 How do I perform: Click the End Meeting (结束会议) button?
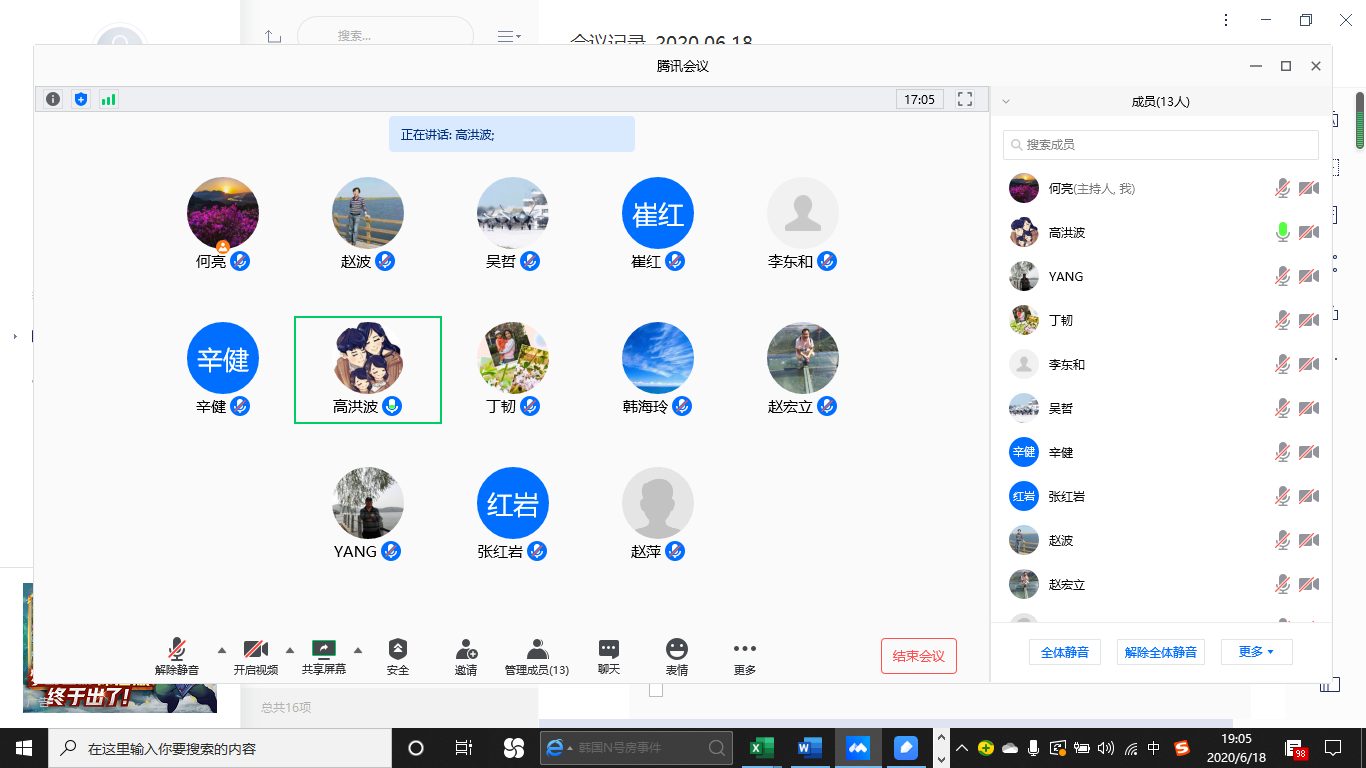pyautogui.click(x=918, y=656)
